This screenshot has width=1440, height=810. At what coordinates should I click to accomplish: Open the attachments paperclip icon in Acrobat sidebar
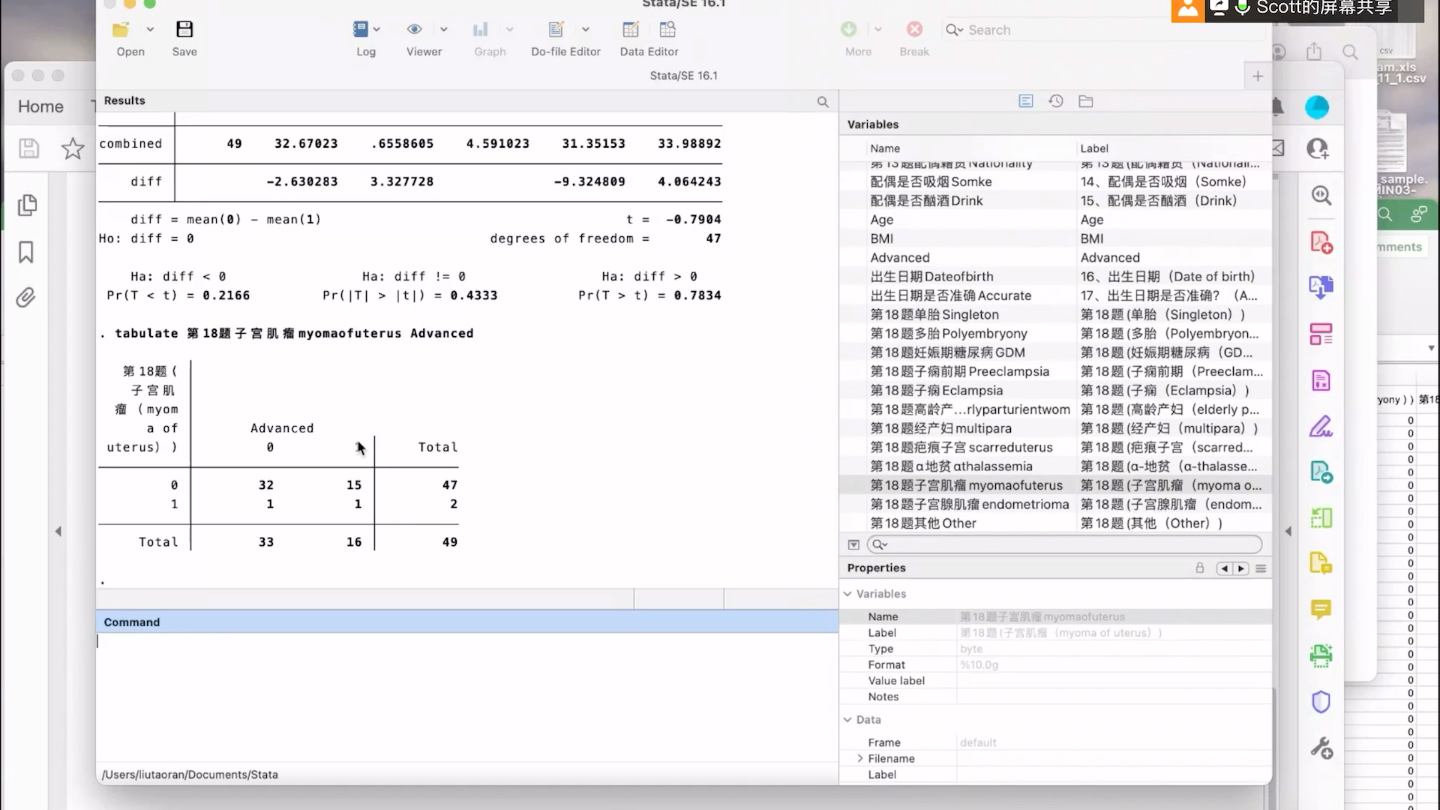click(x=26, y=298)
